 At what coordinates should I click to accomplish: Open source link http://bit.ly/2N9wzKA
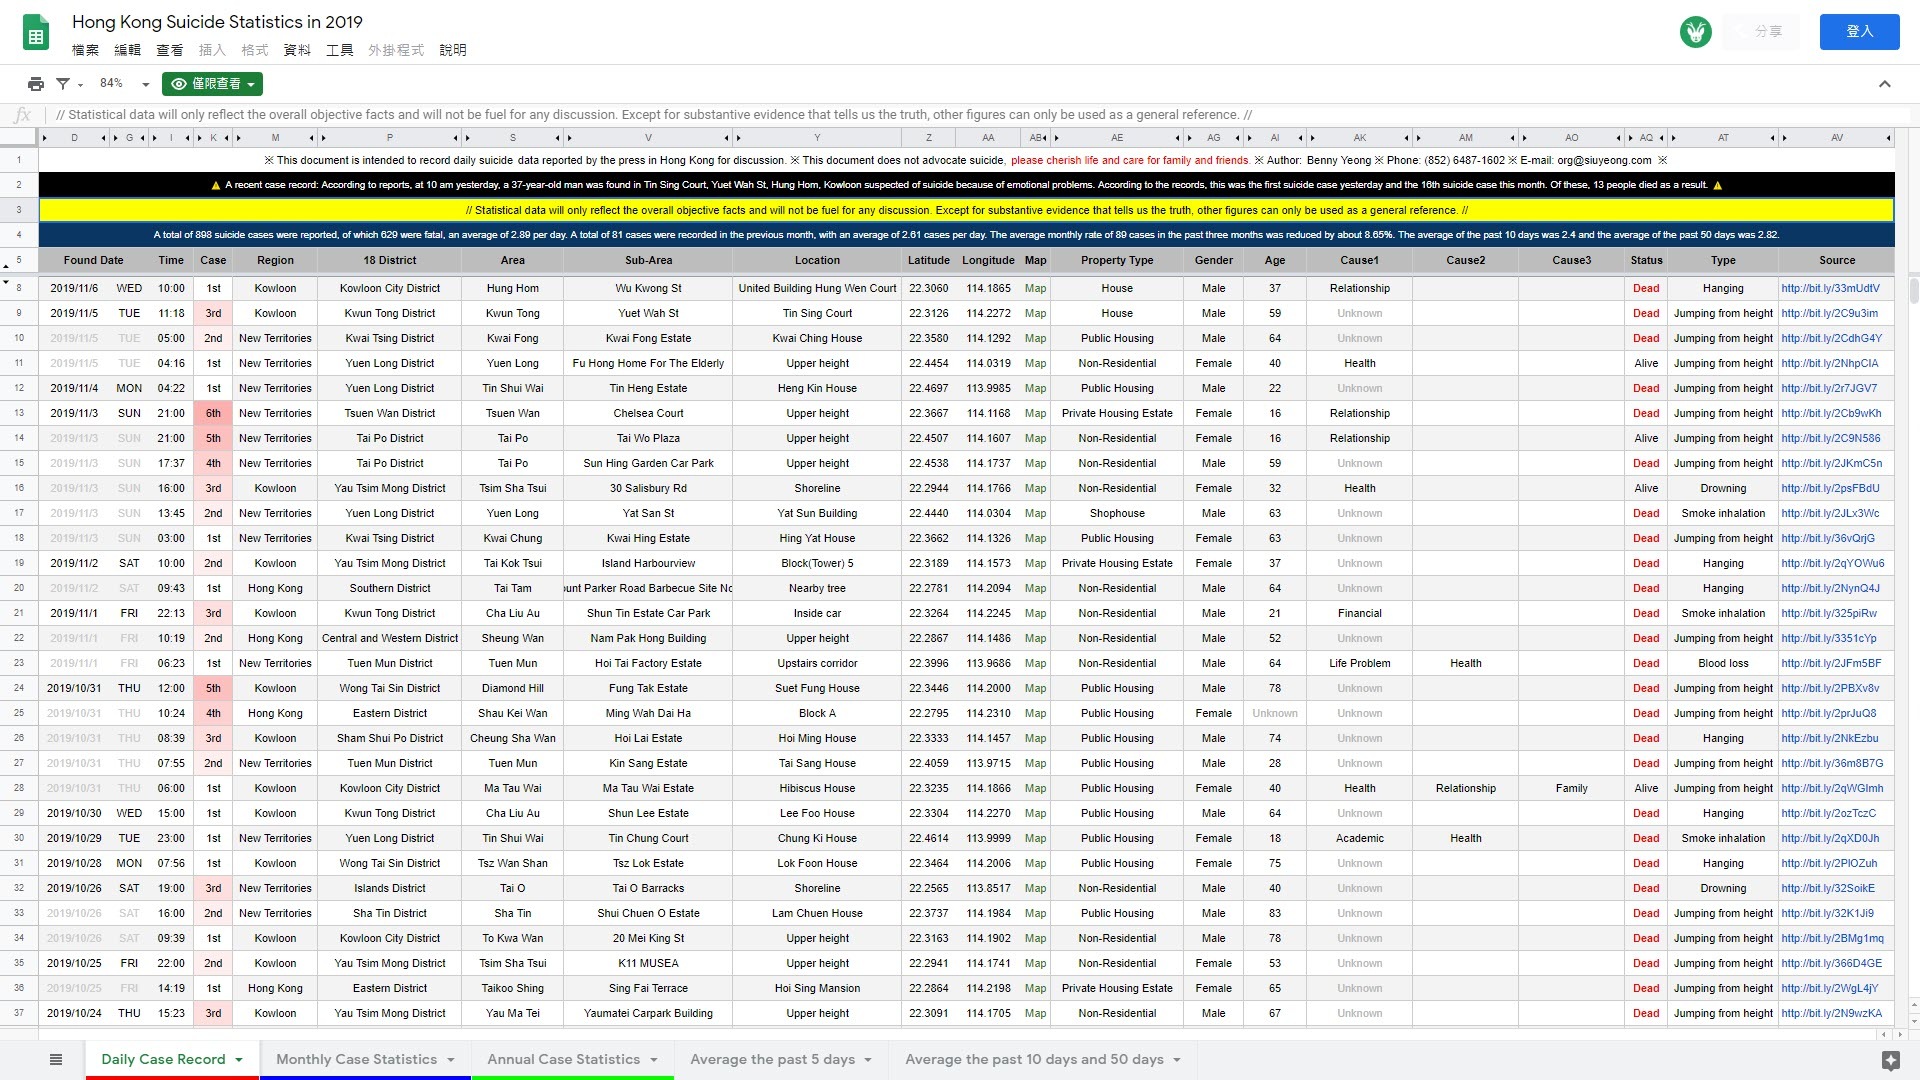point(1831,1013)
